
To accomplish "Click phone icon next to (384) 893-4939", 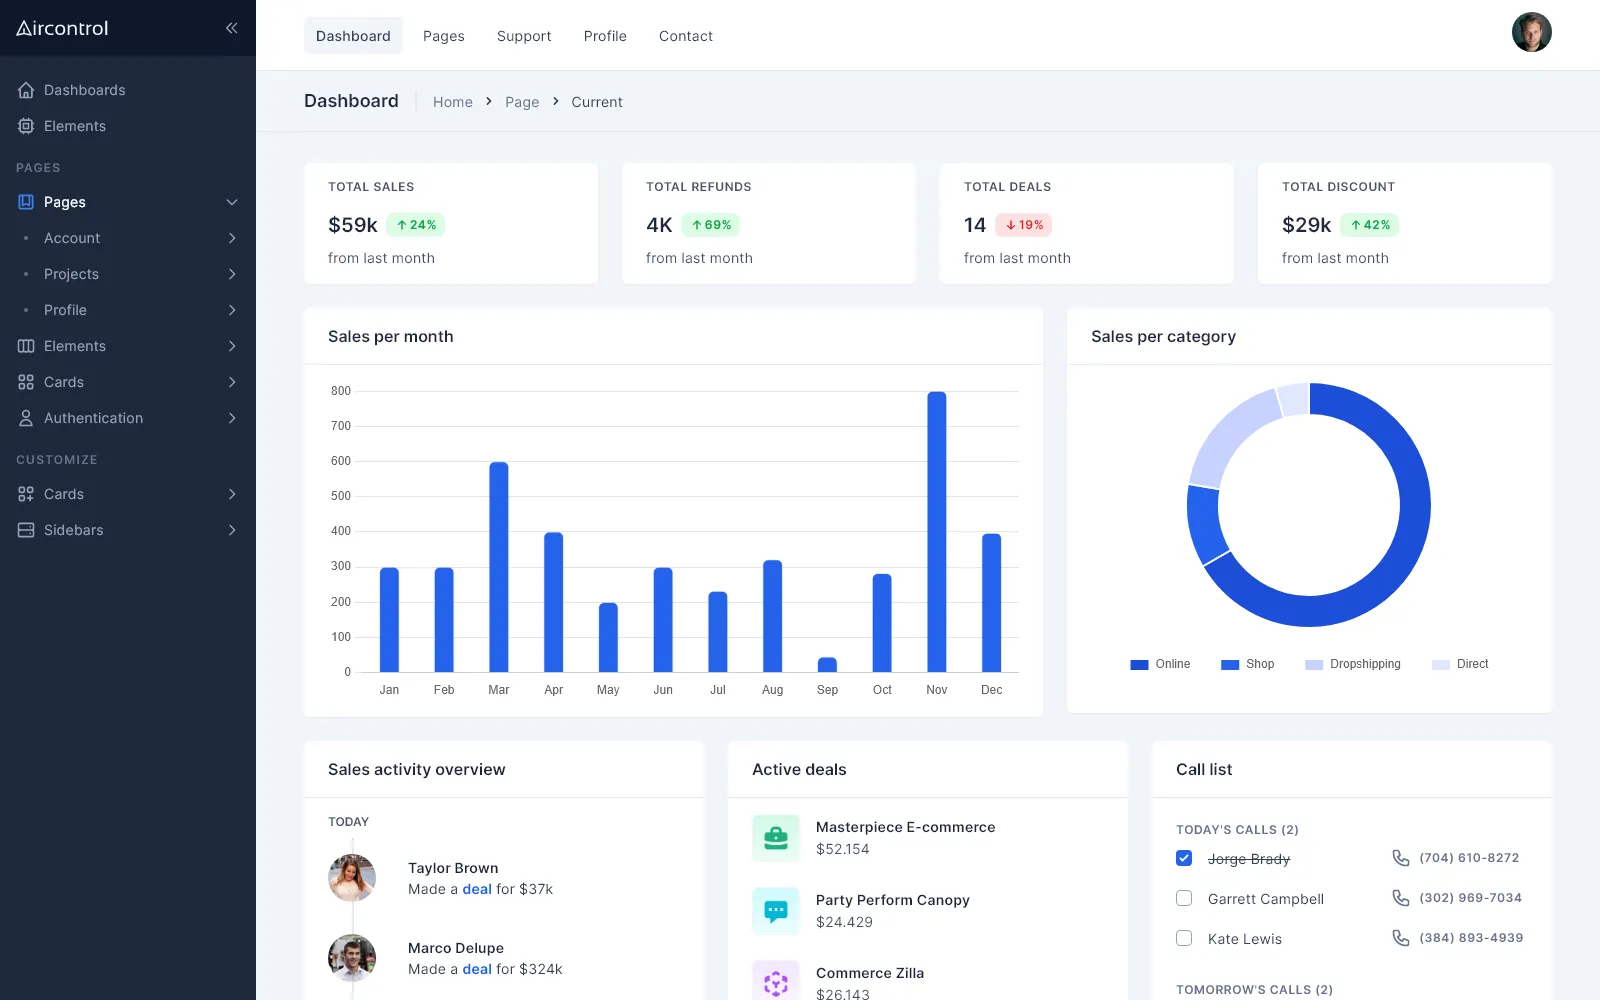I will click(1401, 938).
